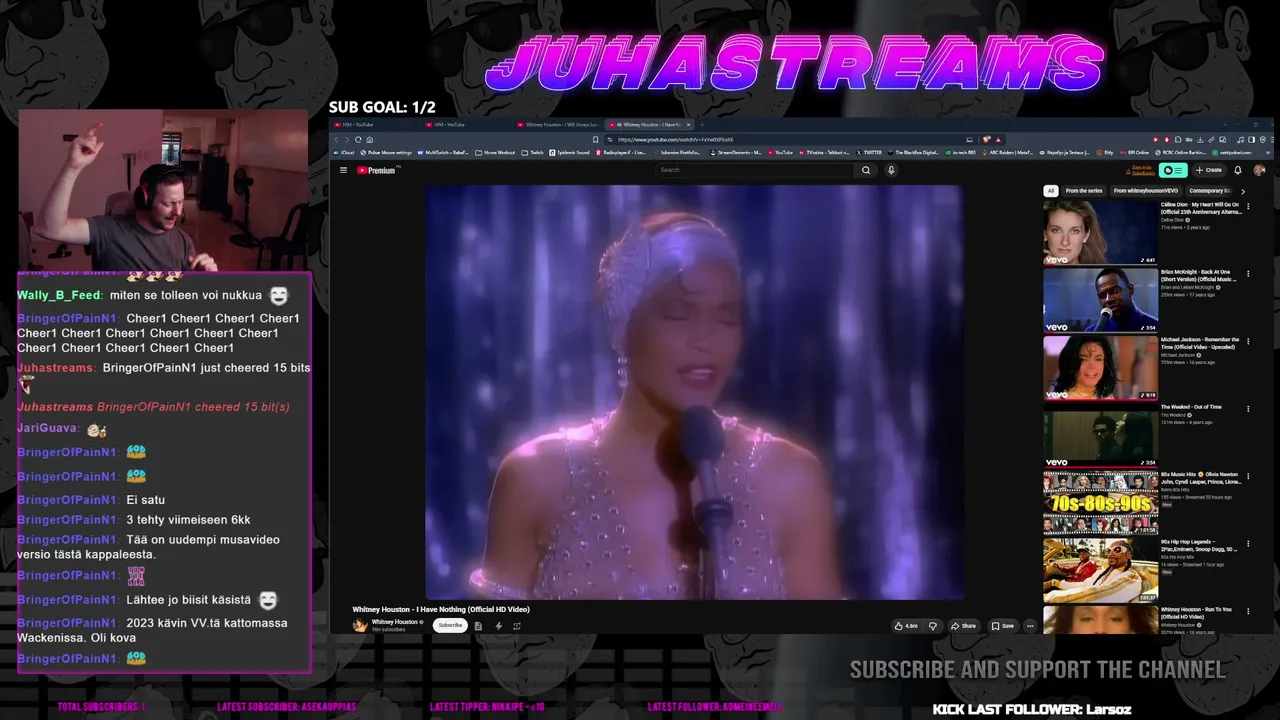1280x720 pixels.
Task: Open the Whitney Houston channel name link
Action: click(395, 622)
